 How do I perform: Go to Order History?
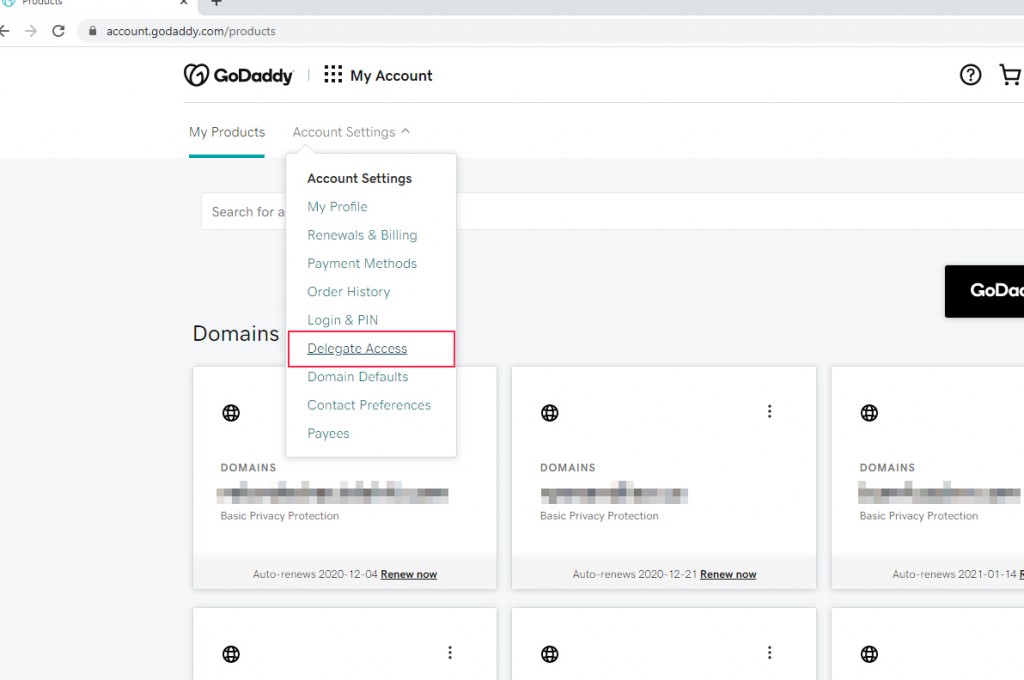tap(348, 292)
